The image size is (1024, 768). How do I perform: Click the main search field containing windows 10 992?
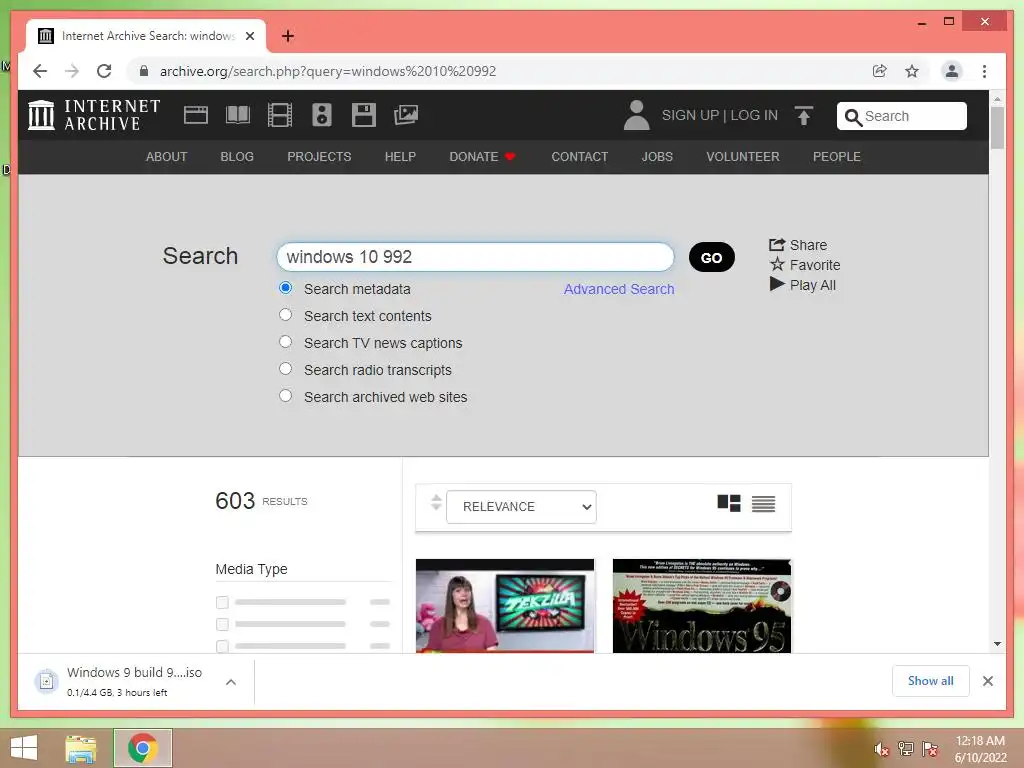pyautogui.click(x=475, y=257)
